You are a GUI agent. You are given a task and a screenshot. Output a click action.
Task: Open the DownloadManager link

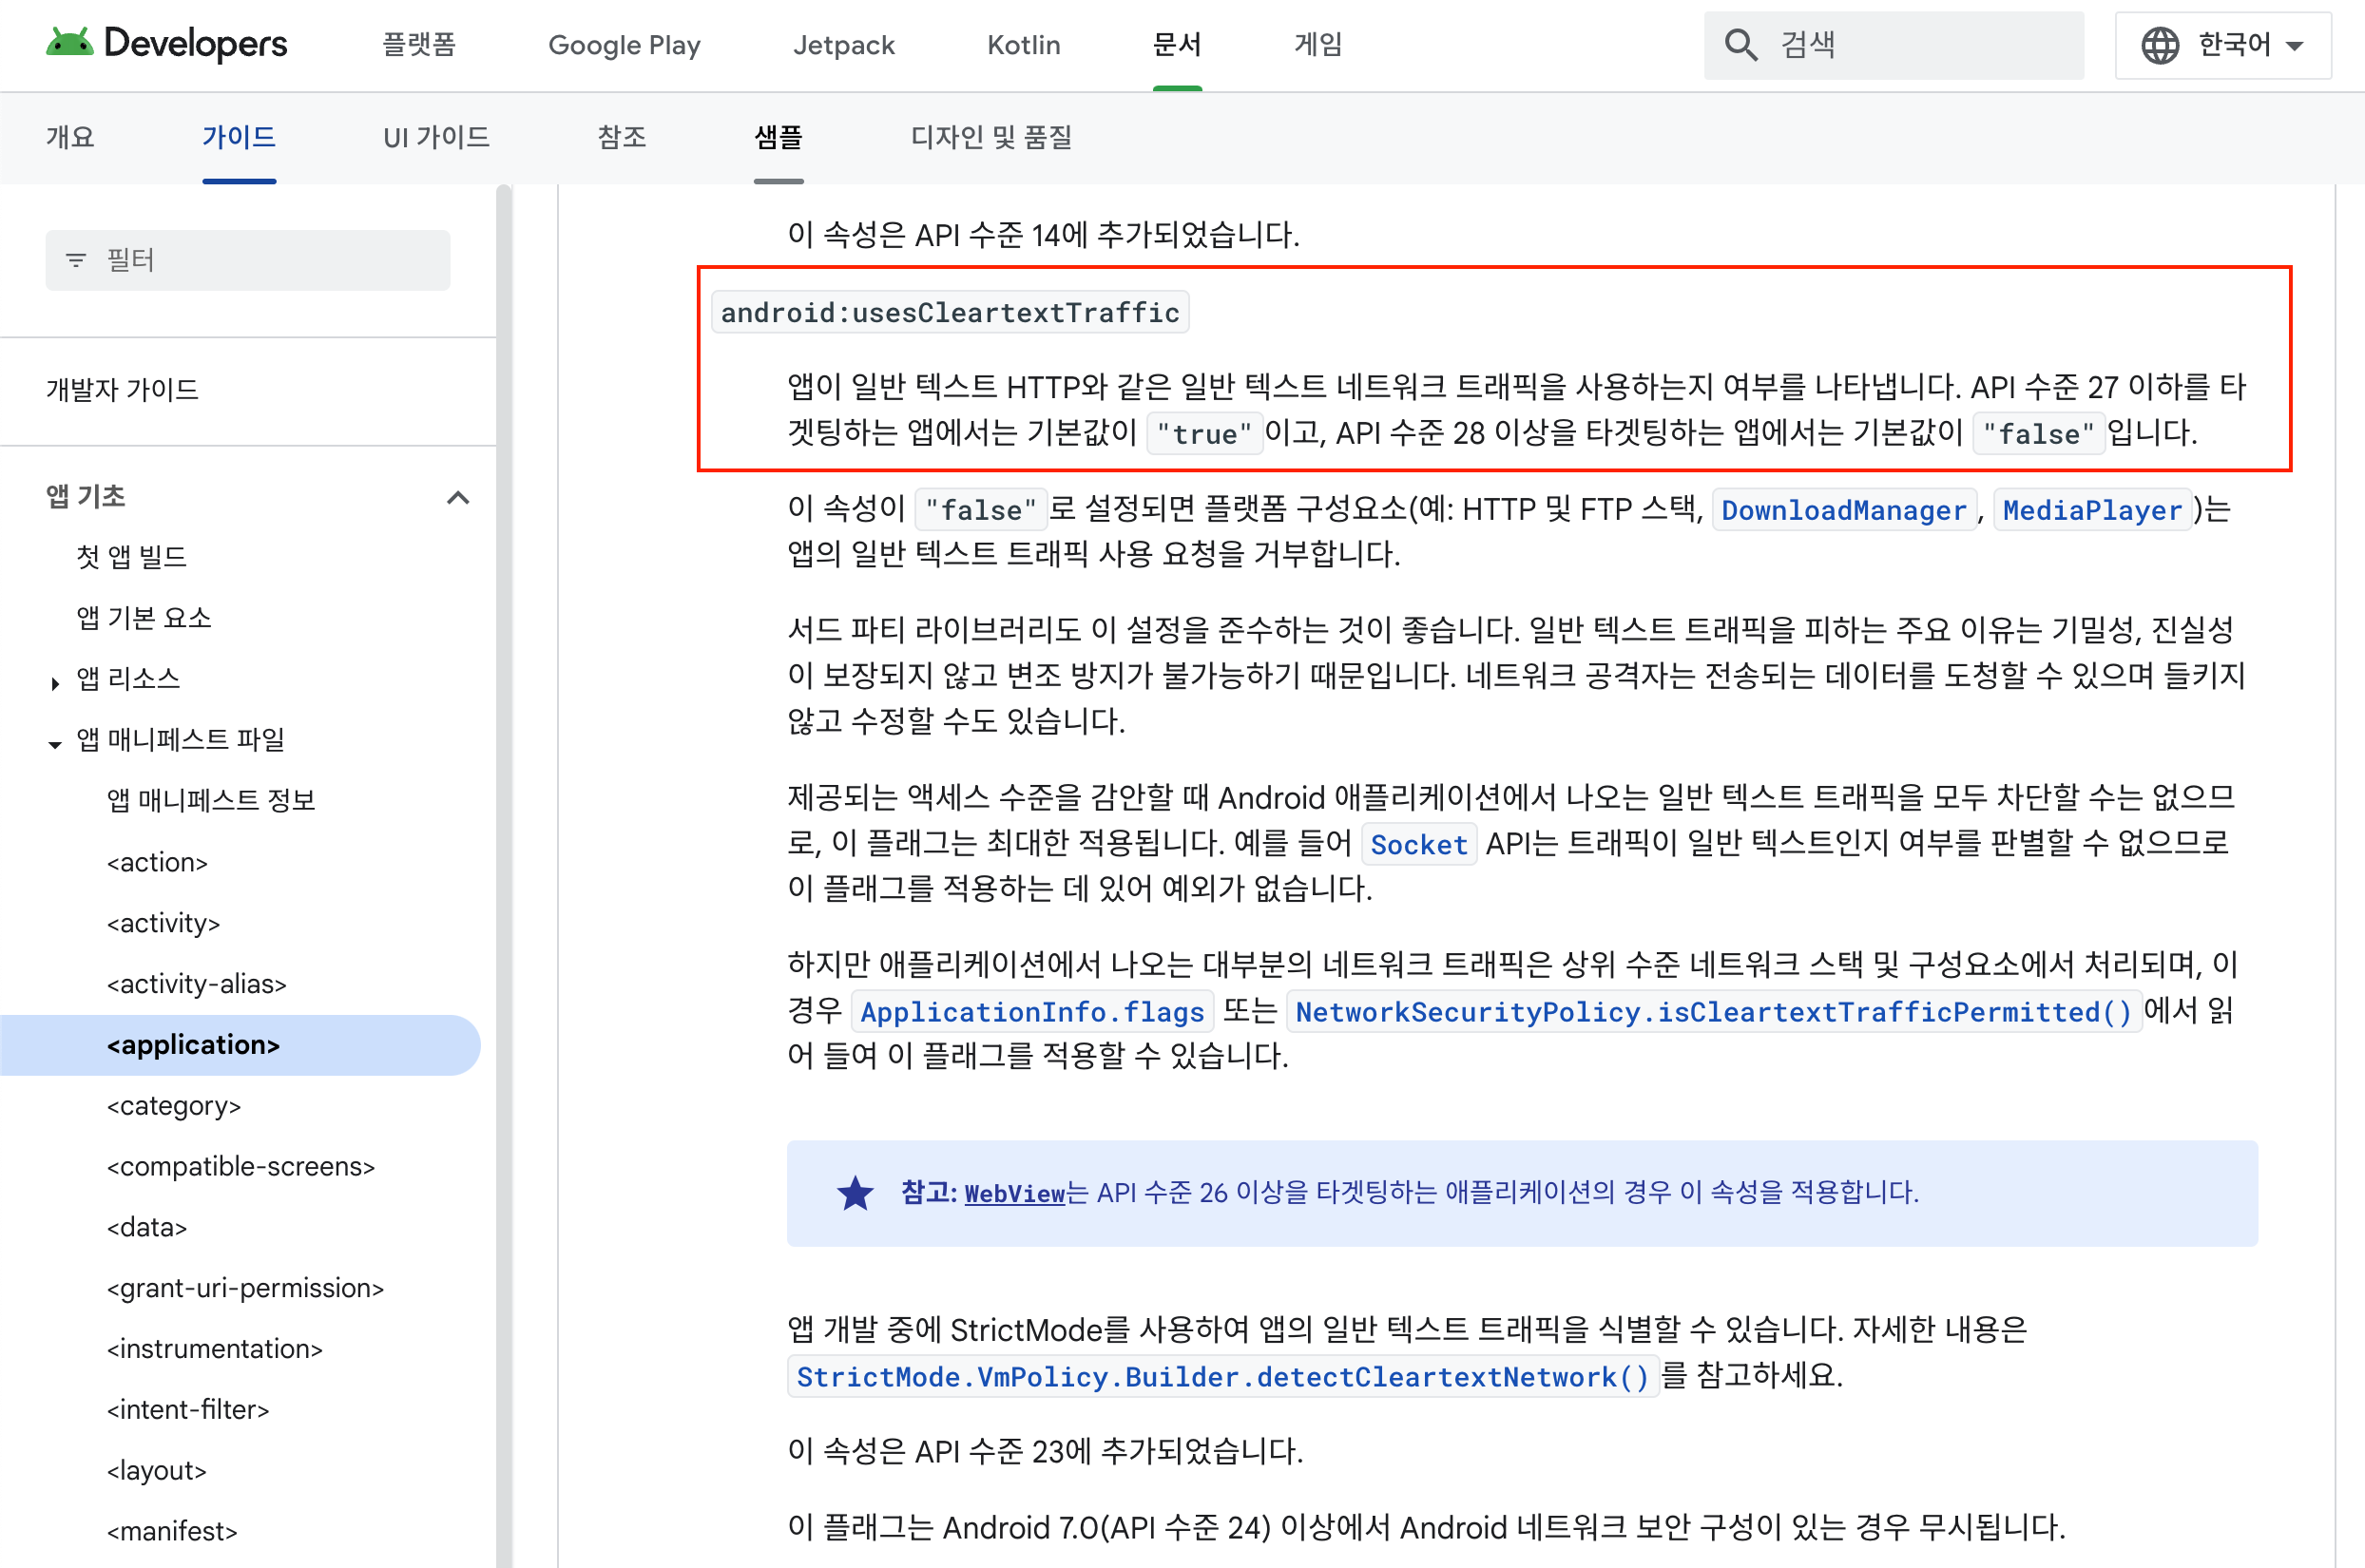(1843, 510)
